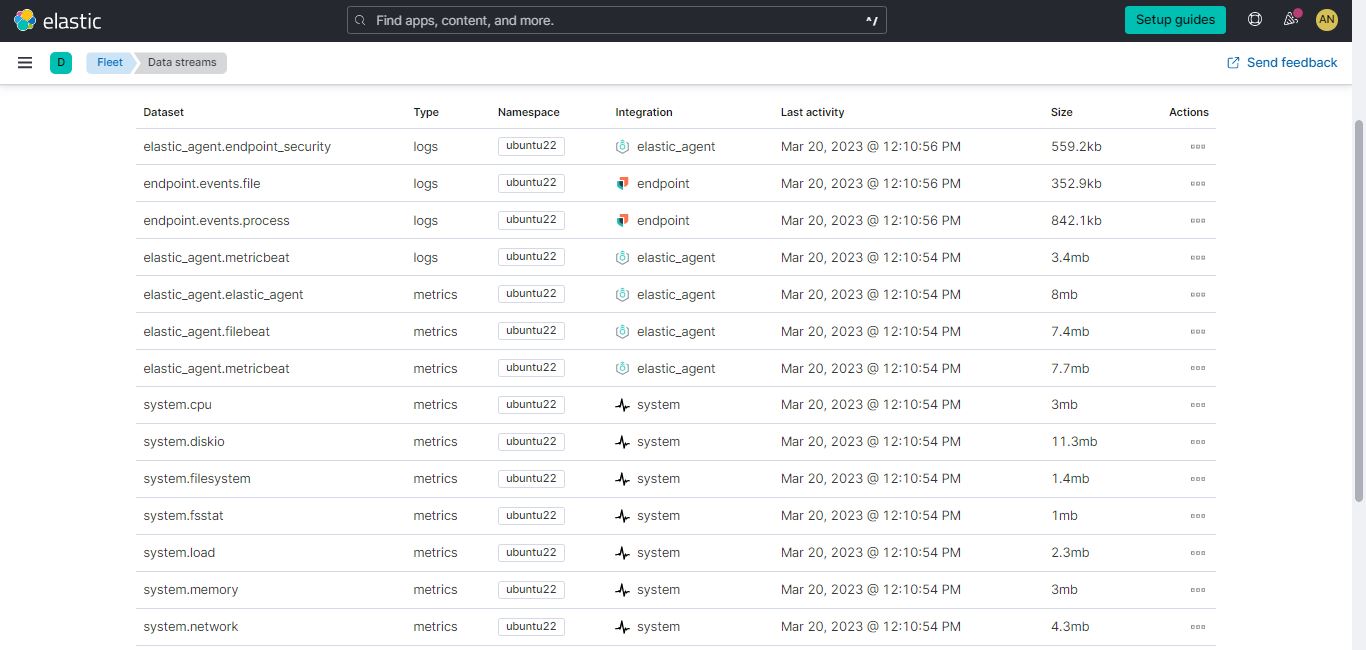Sort by the Size column header
The width and height of the screenshot is (1366, 650).
[x=1062, y=112]
